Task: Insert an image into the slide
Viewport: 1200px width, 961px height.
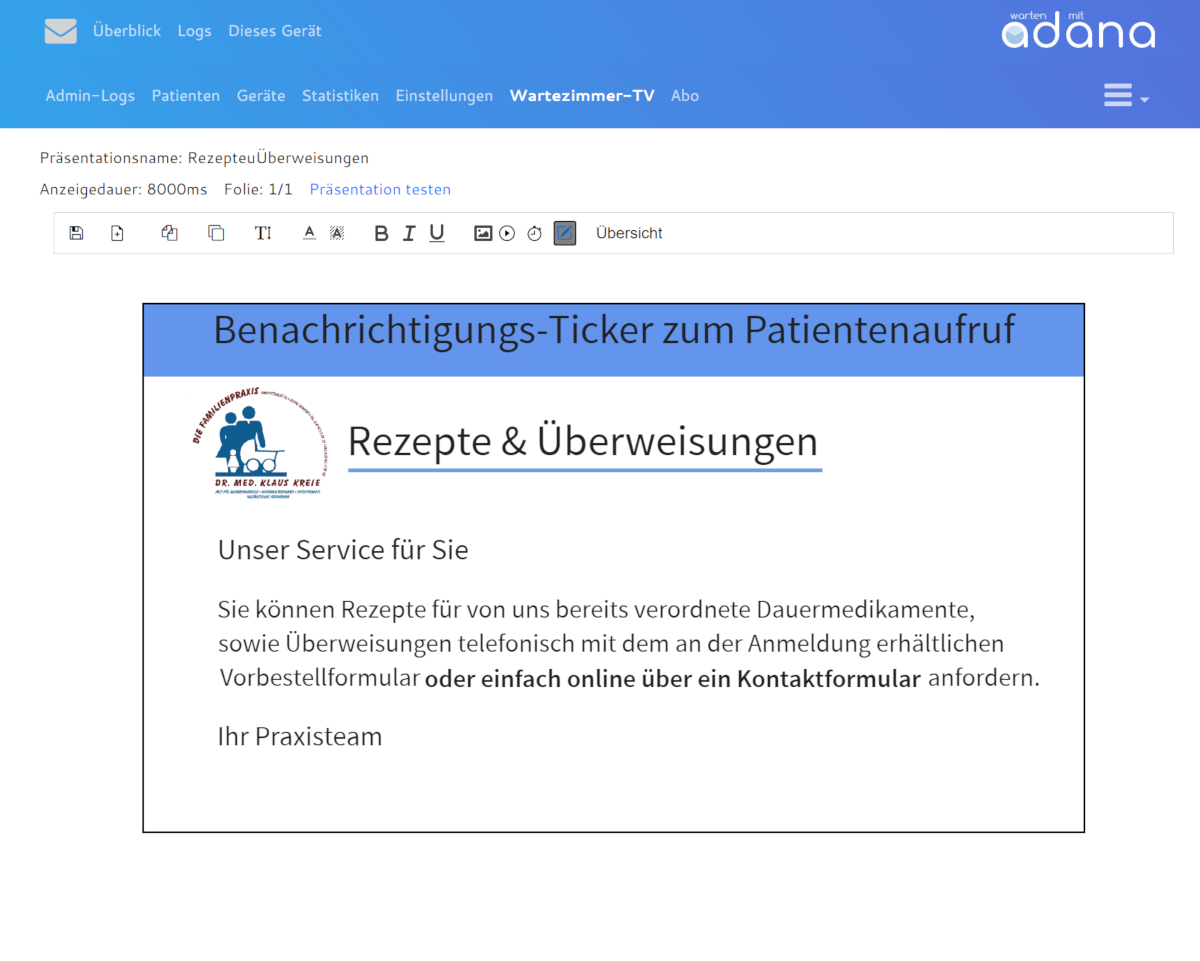Action: coord(482,232)
